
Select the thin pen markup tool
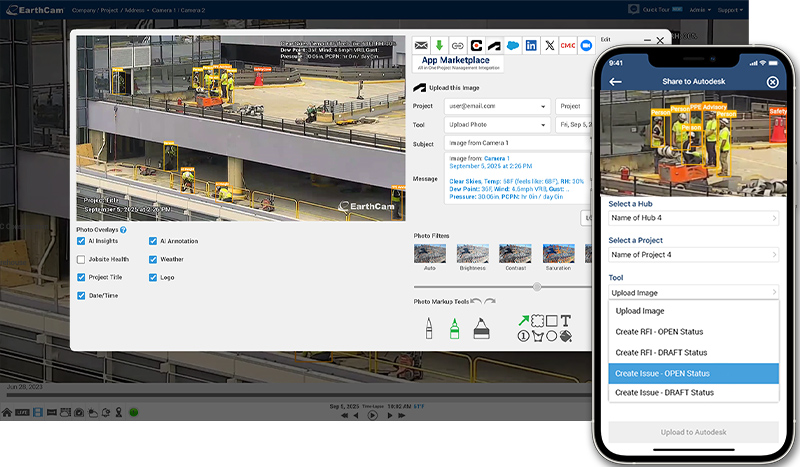click(x=429, y=328)
